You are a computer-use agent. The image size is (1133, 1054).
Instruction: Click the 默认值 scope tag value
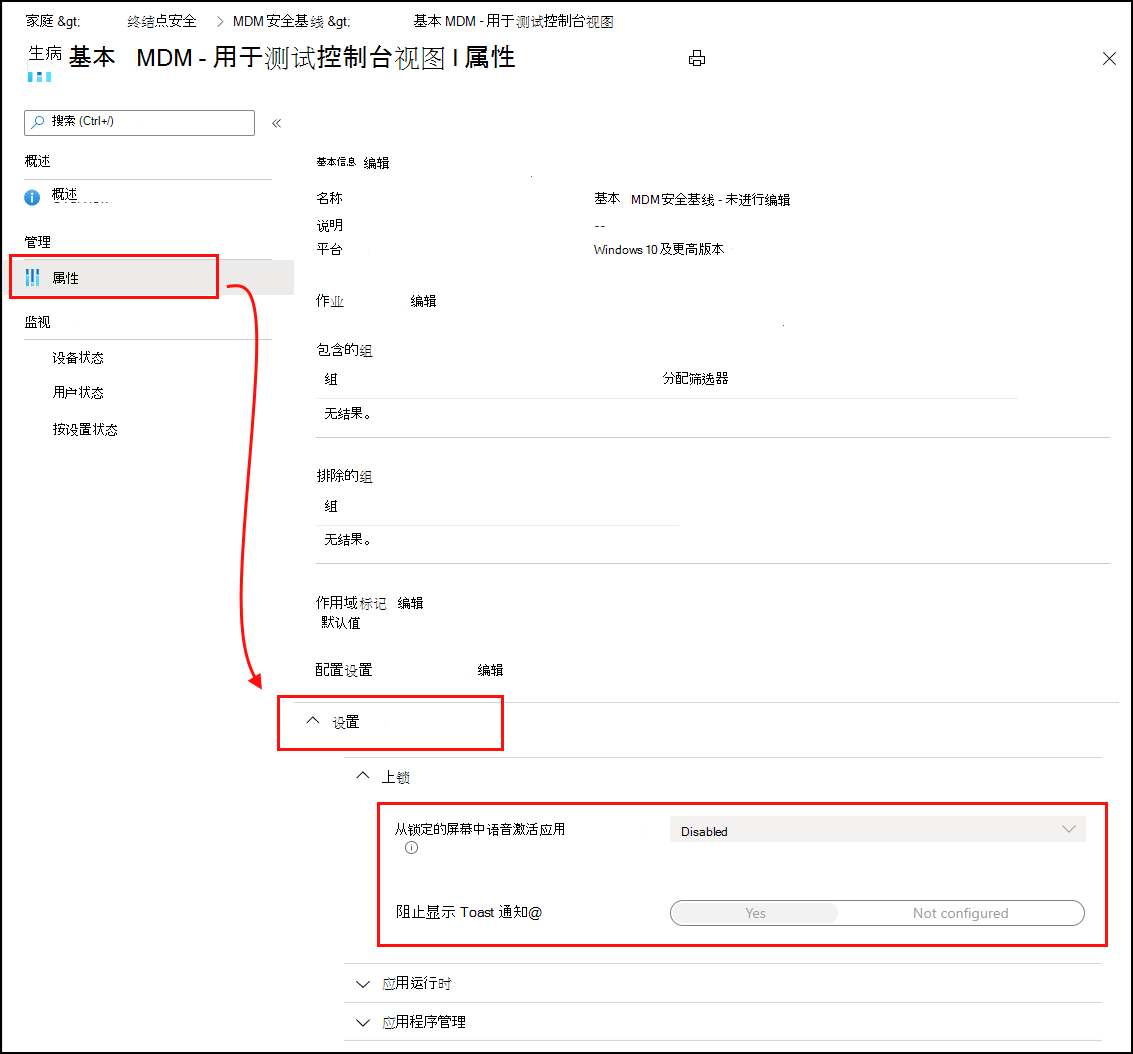coord(340,623)
